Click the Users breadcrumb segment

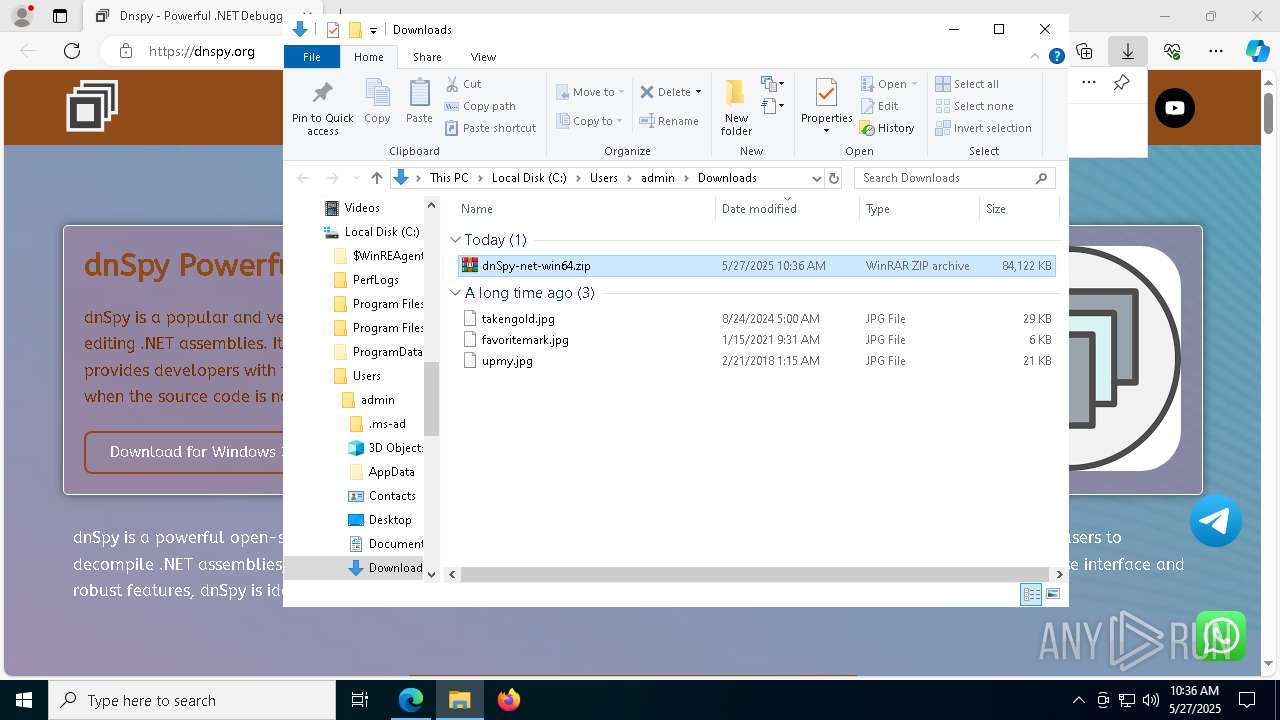coord(604,178)
